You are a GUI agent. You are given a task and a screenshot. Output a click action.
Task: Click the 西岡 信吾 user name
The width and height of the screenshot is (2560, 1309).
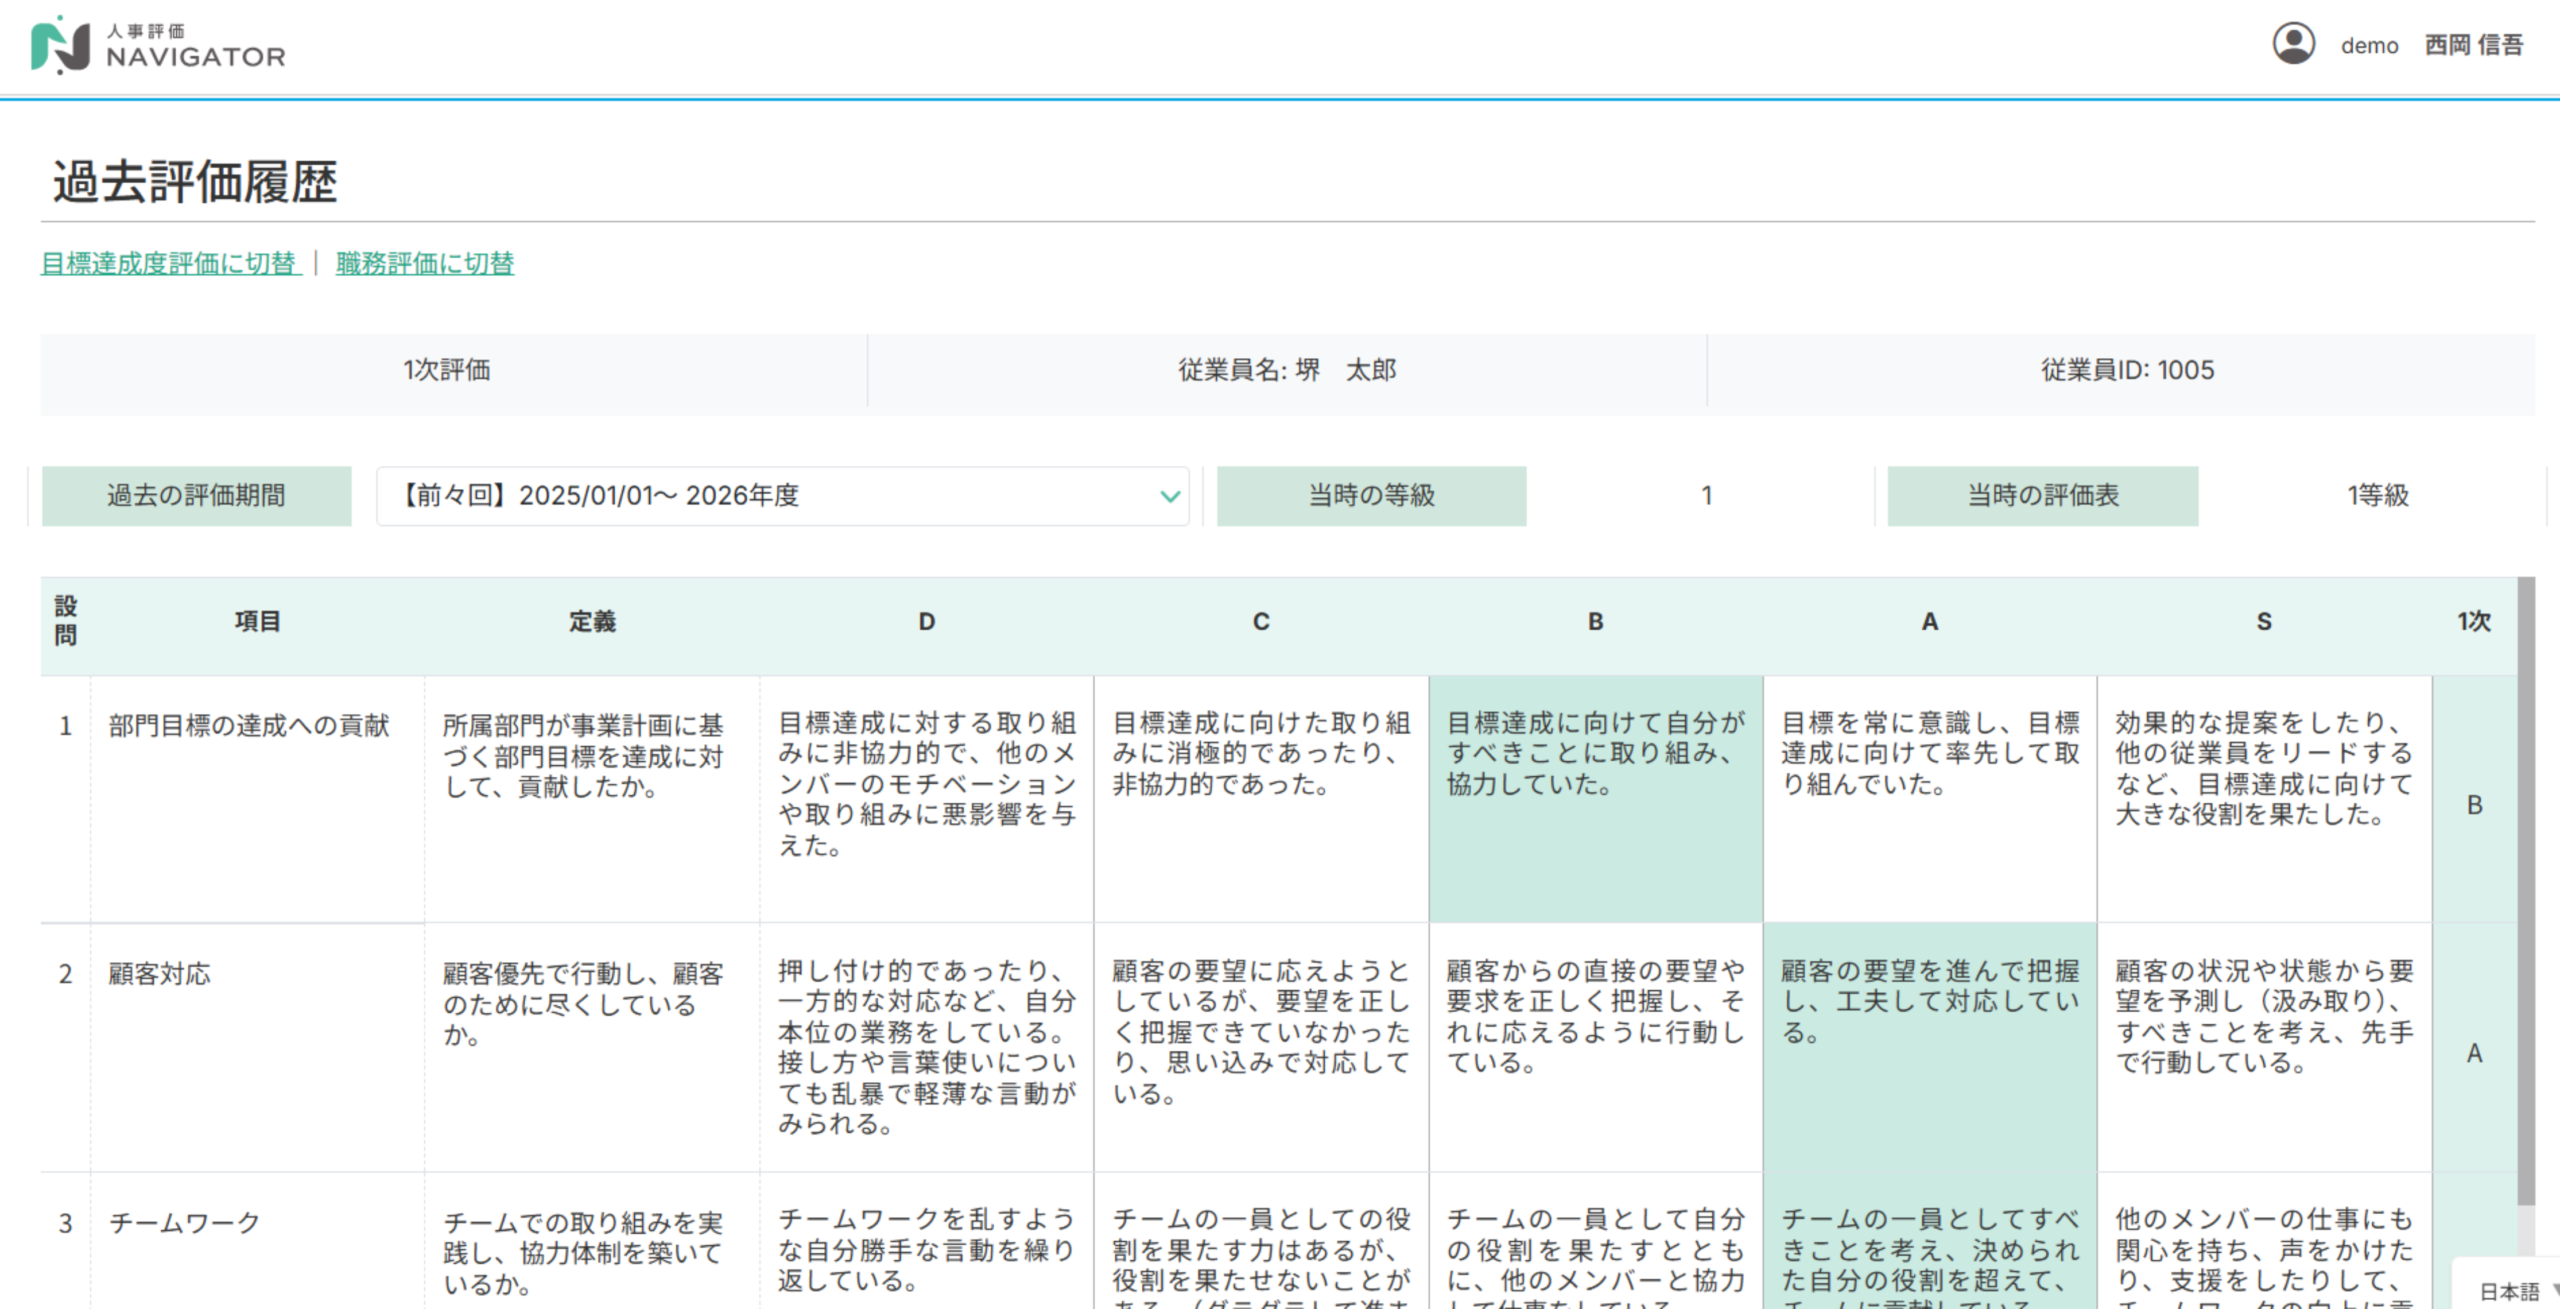(2473, 45)
